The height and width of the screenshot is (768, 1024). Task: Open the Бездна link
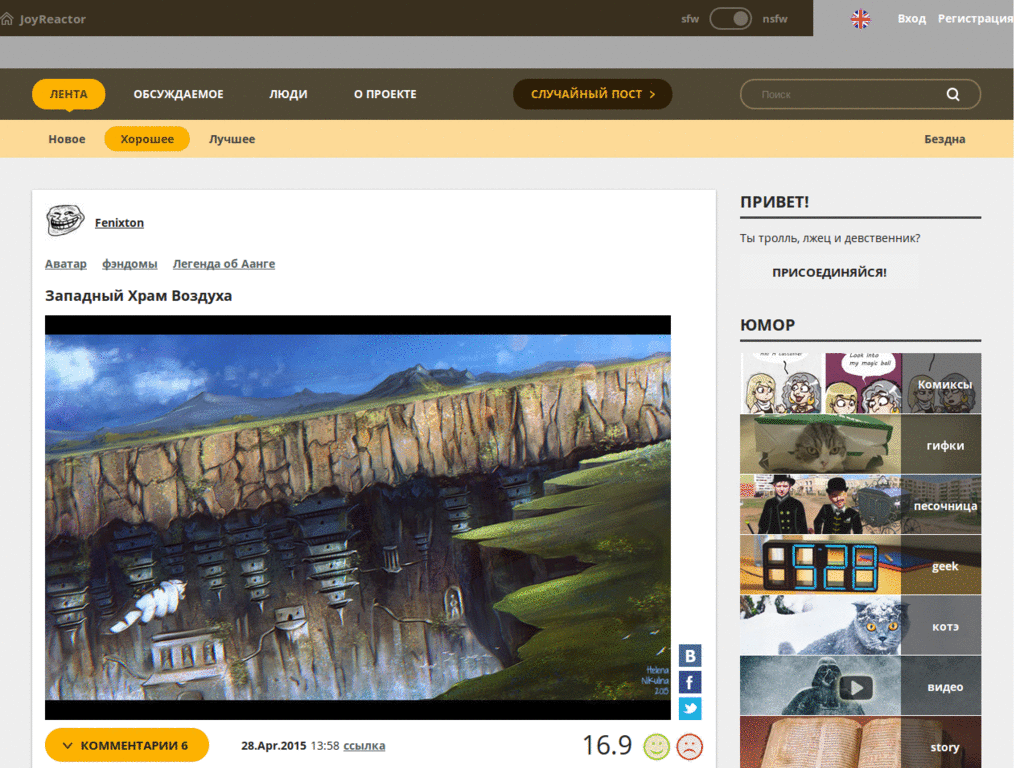pyautogui.click(x=944, y=139)
